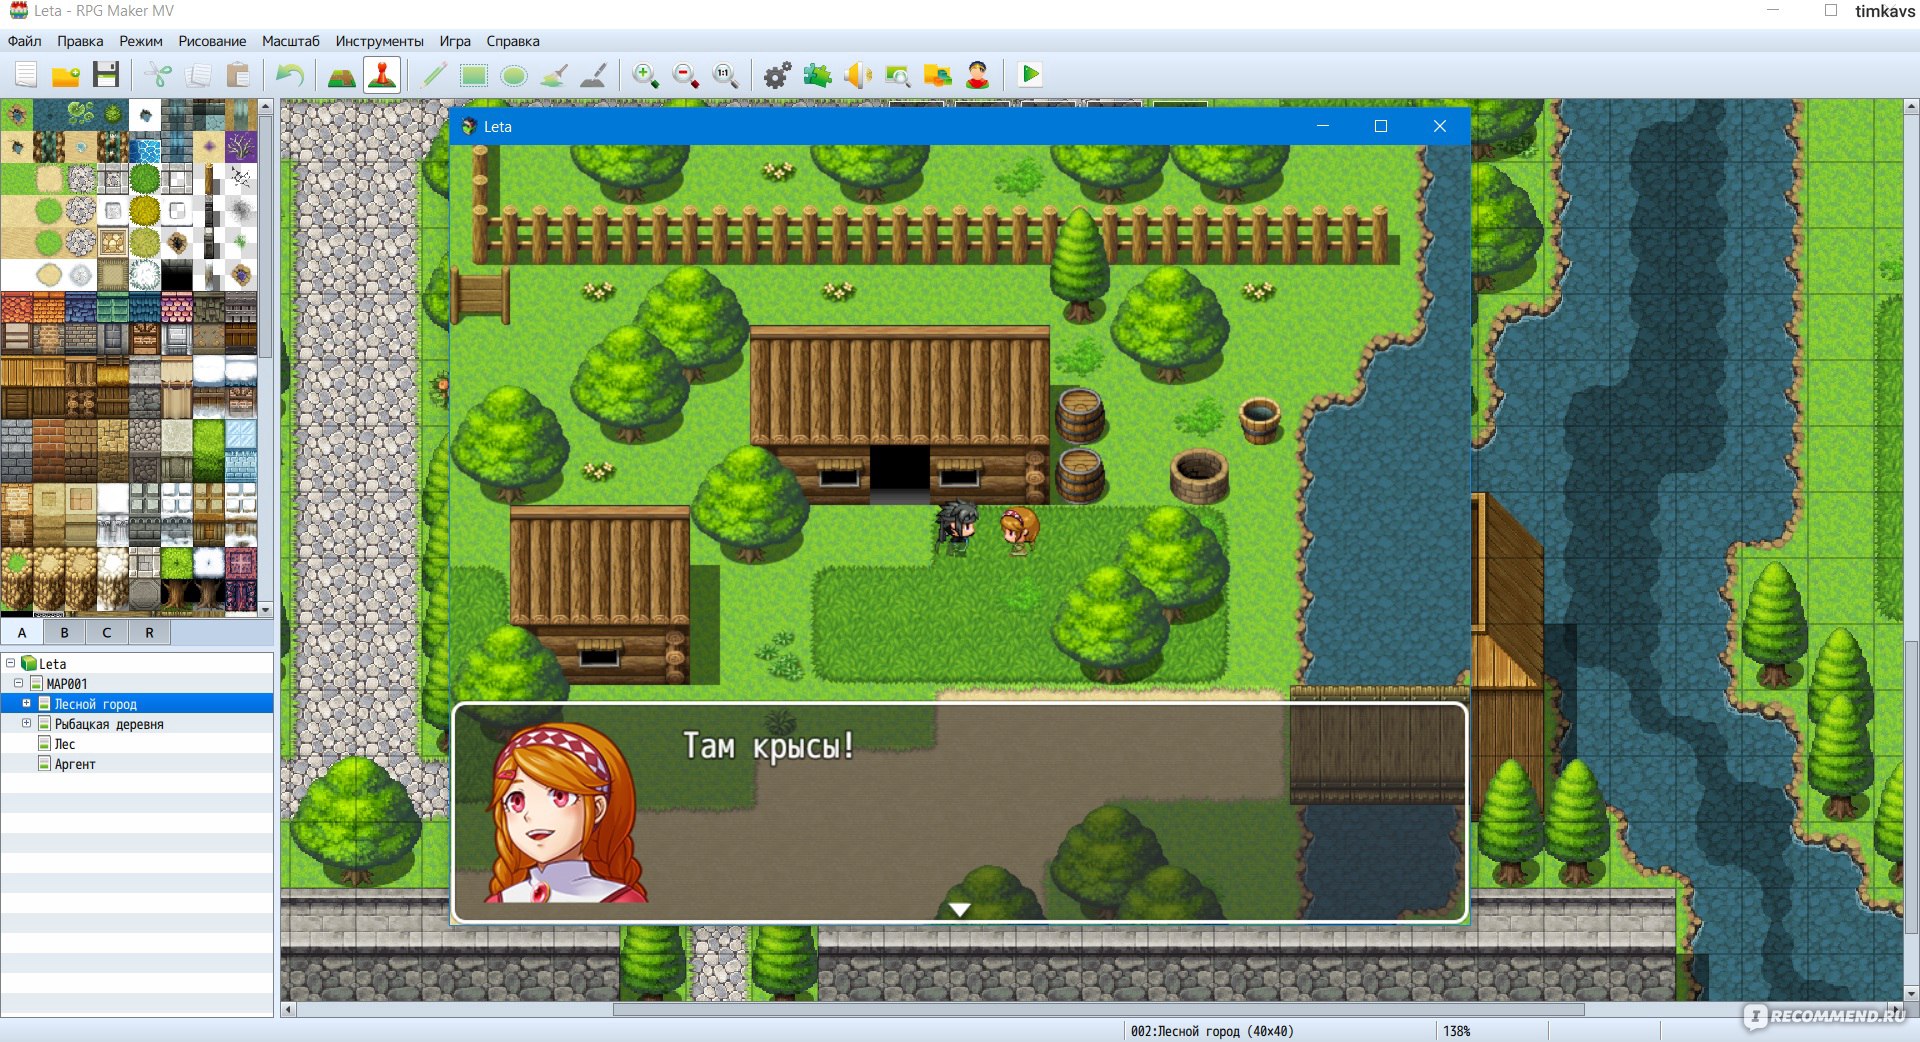Viewport: 1920px width, 1042px height.
Task: Open the Database with the gears icon
Action: (x=778, y=75)
